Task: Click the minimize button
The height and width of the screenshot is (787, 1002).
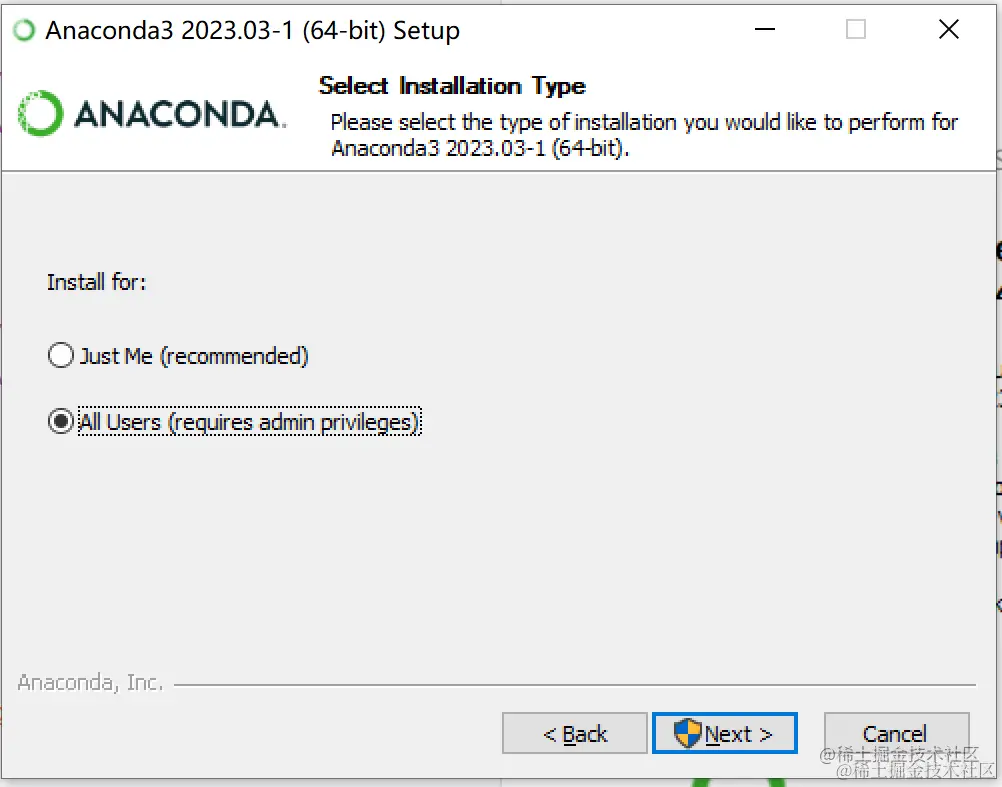Action: [x=765, y=30]
